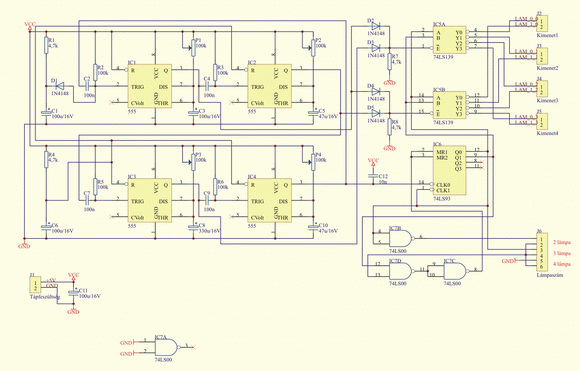Click the '2 lámpa' red label
The height and width of the screenshot is (371, 580).
[x=562, y=243]
